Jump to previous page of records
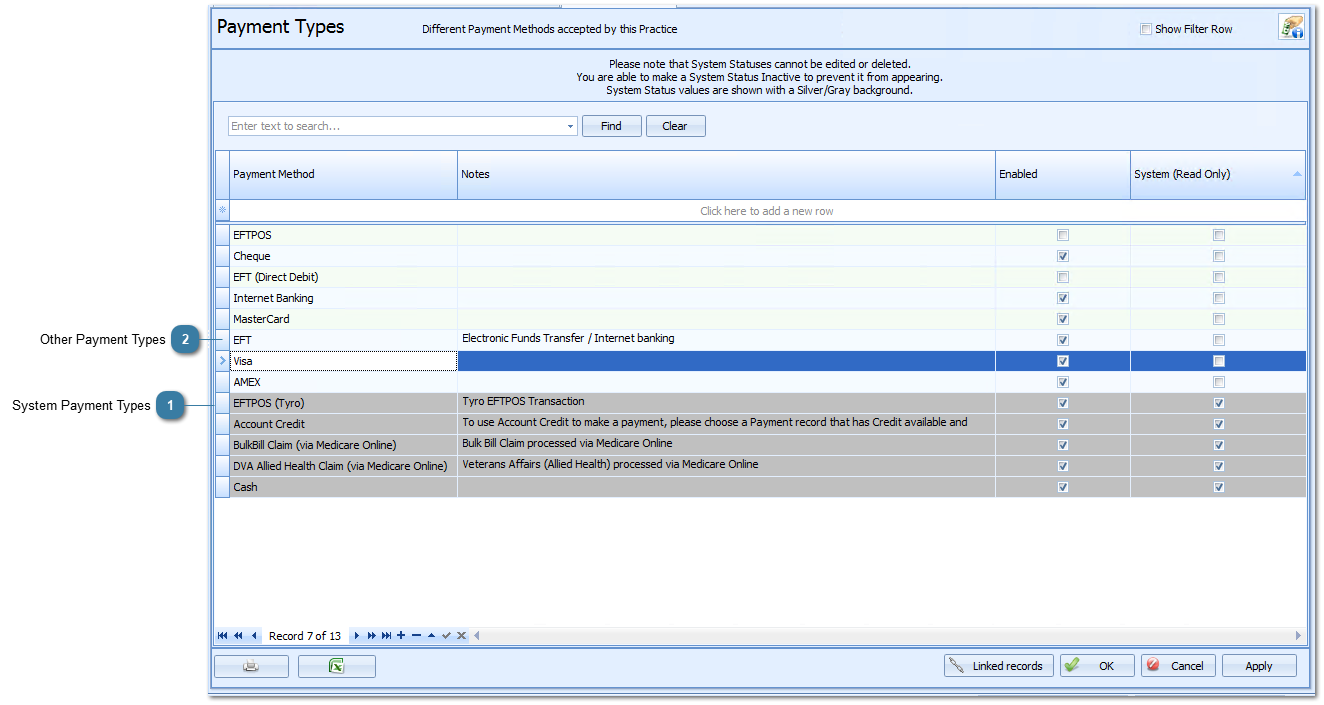 [238, 636]
